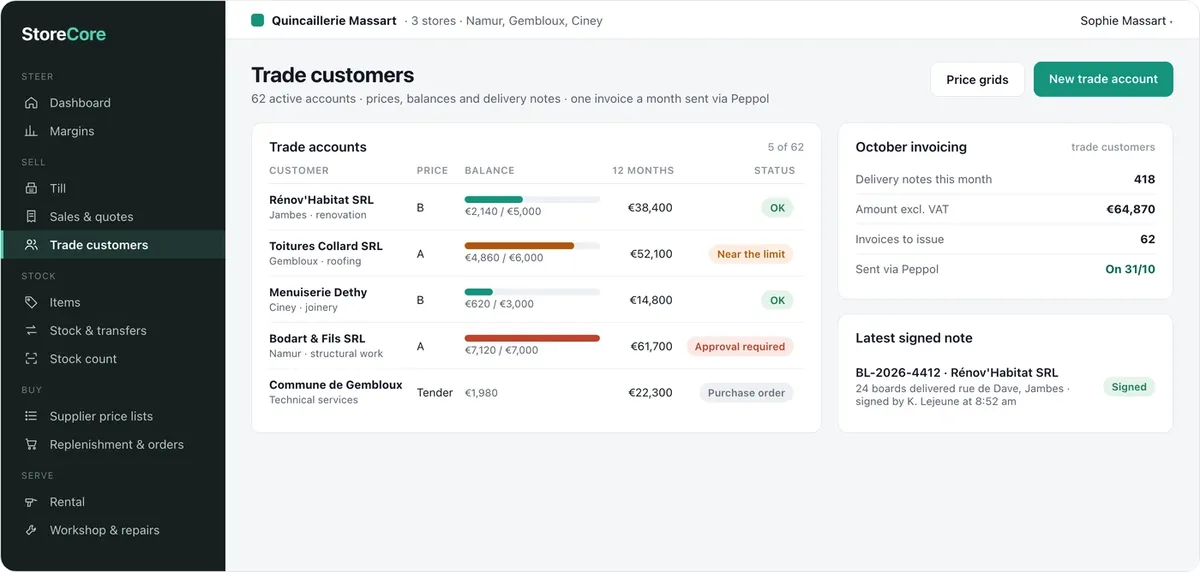Viewport: 1200px width, 572px height.
Task: Open the Dashboard menu item
Action: tap(112, 103)
